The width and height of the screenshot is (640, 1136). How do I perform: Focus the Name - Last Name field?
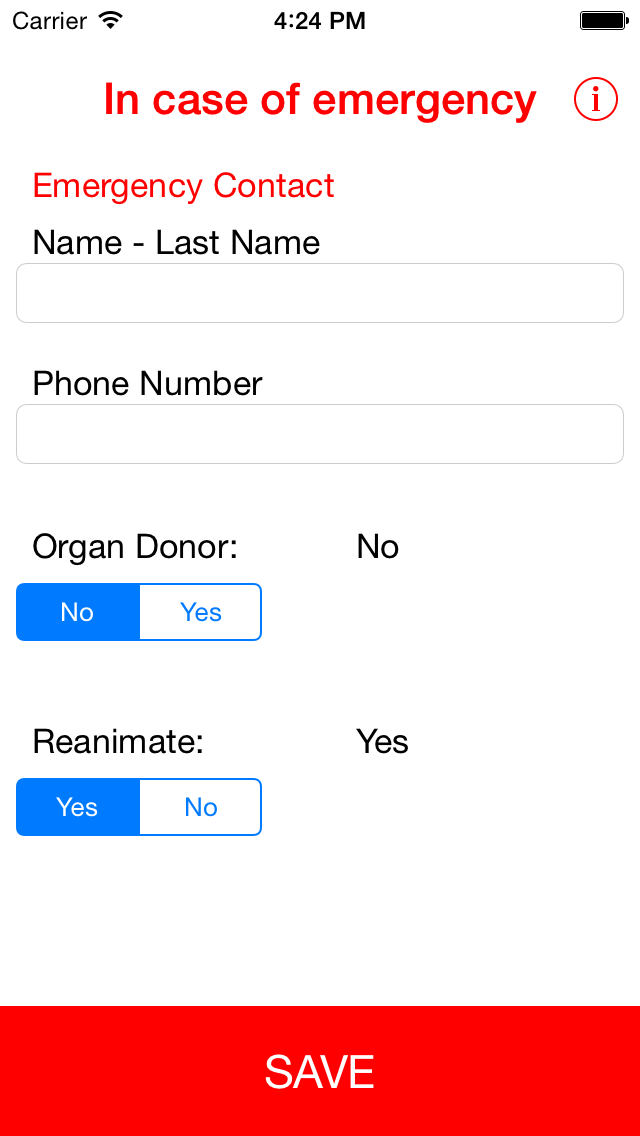point(320,293)
